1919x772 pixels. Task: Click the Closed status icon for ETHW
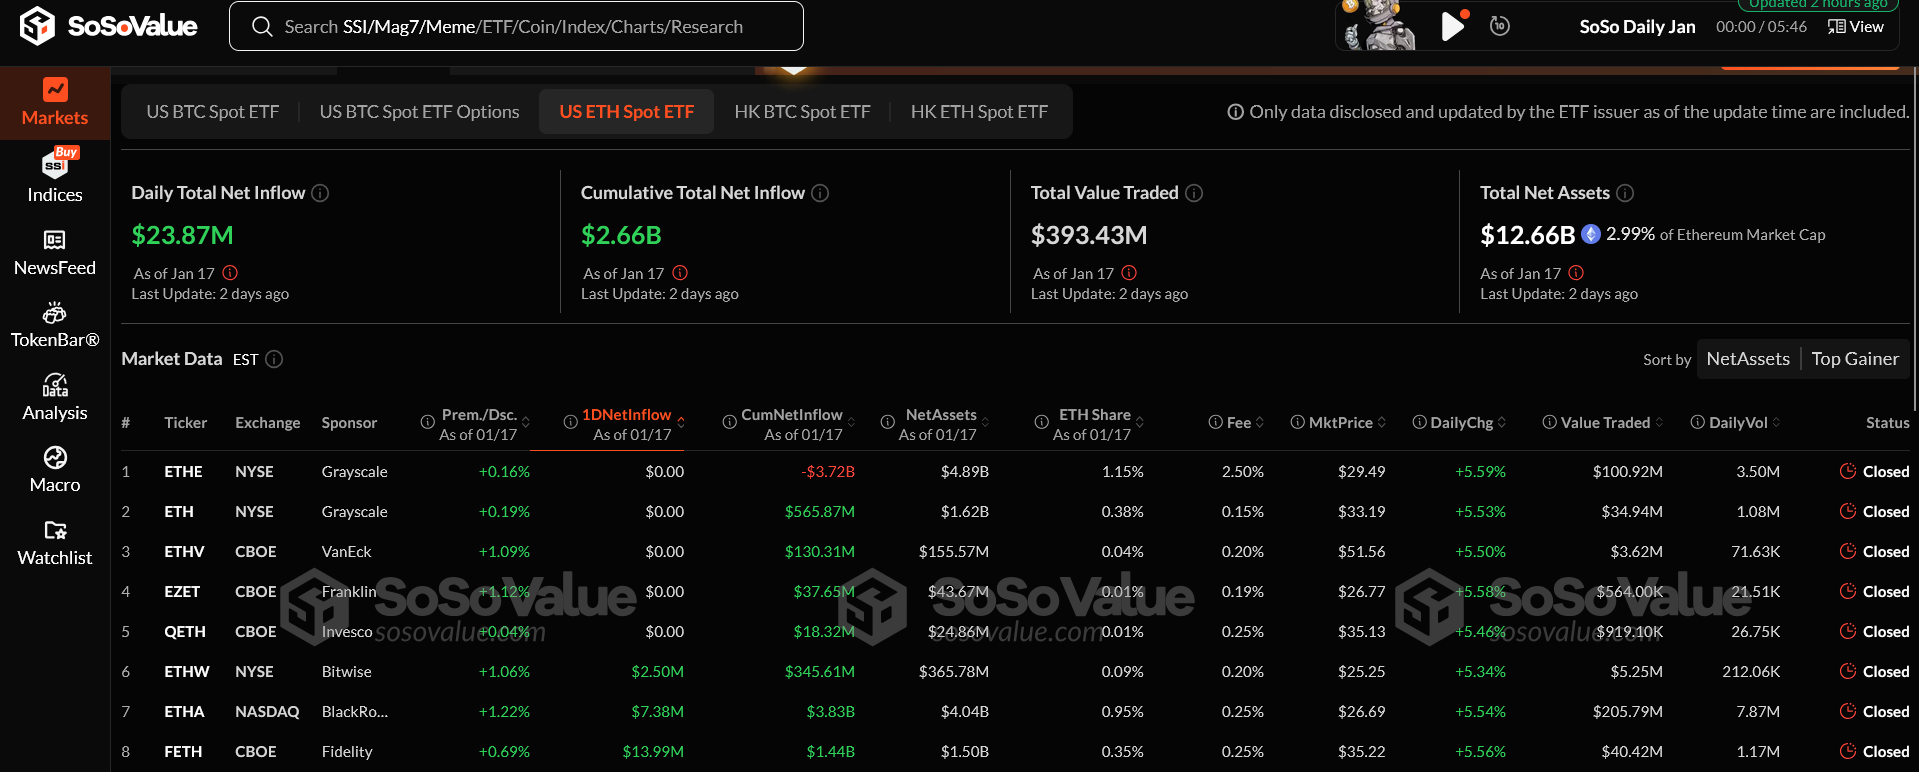1847,671
